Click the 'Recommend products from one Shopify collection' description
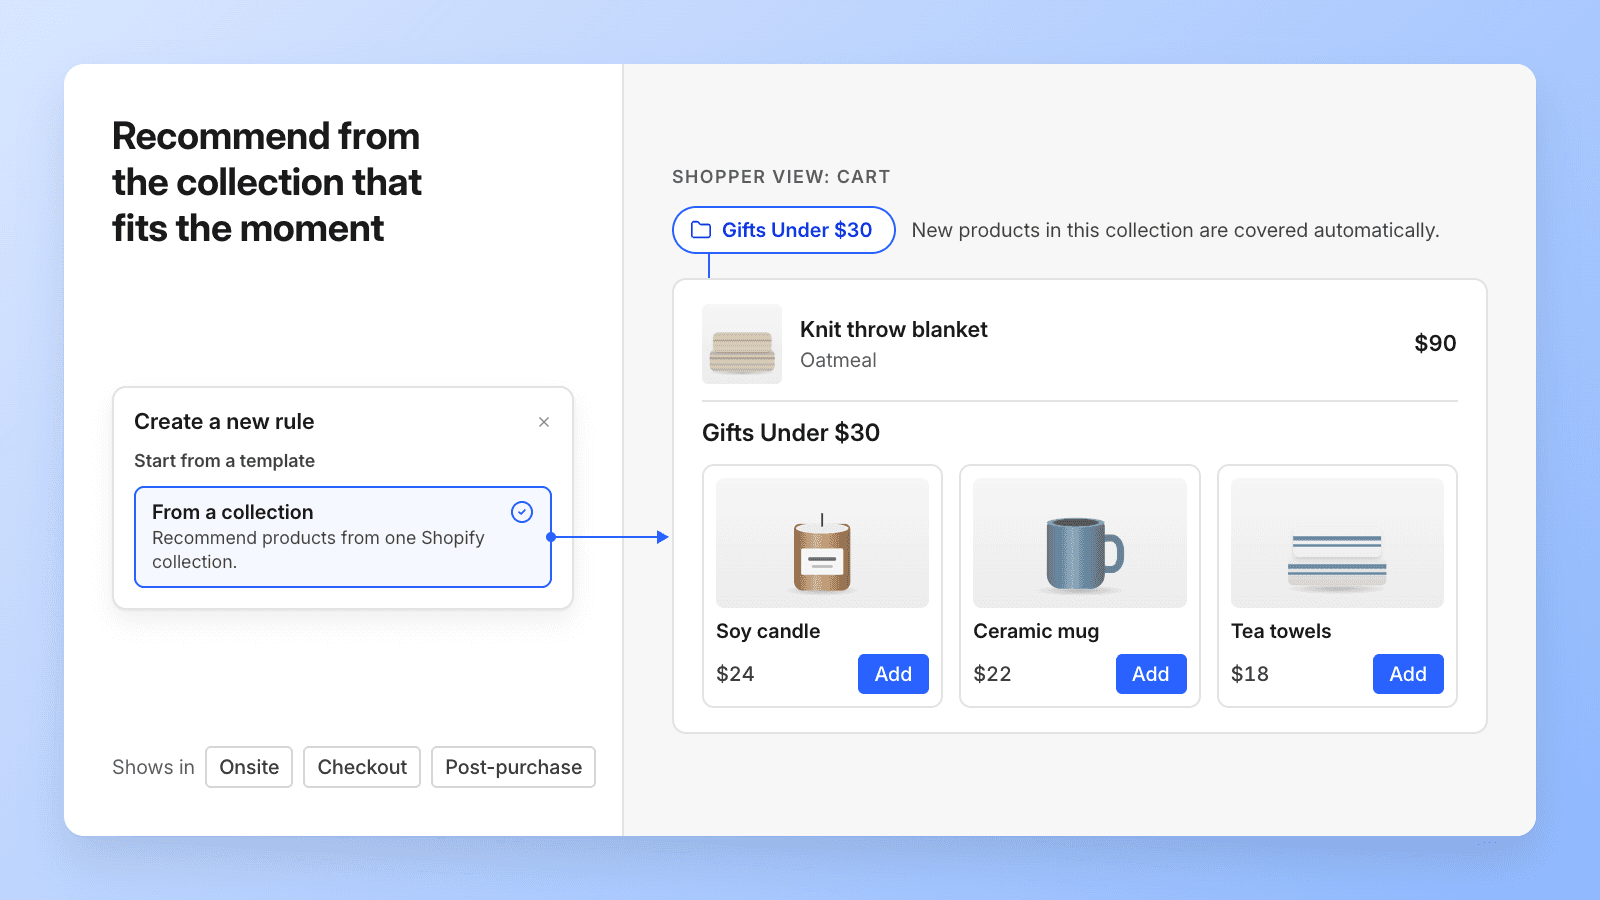The height and width of the screenshot is (900, 1600). (x=318, y=550)
